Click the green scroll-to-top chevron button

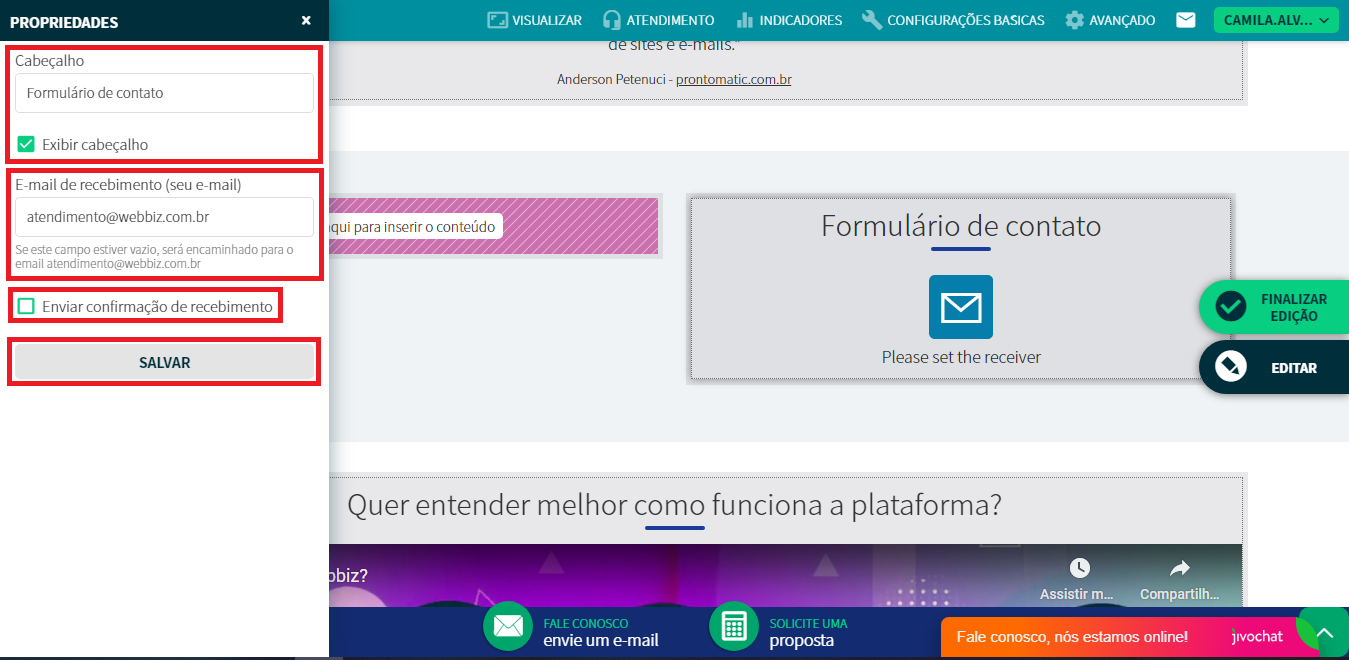point(1325,634)
